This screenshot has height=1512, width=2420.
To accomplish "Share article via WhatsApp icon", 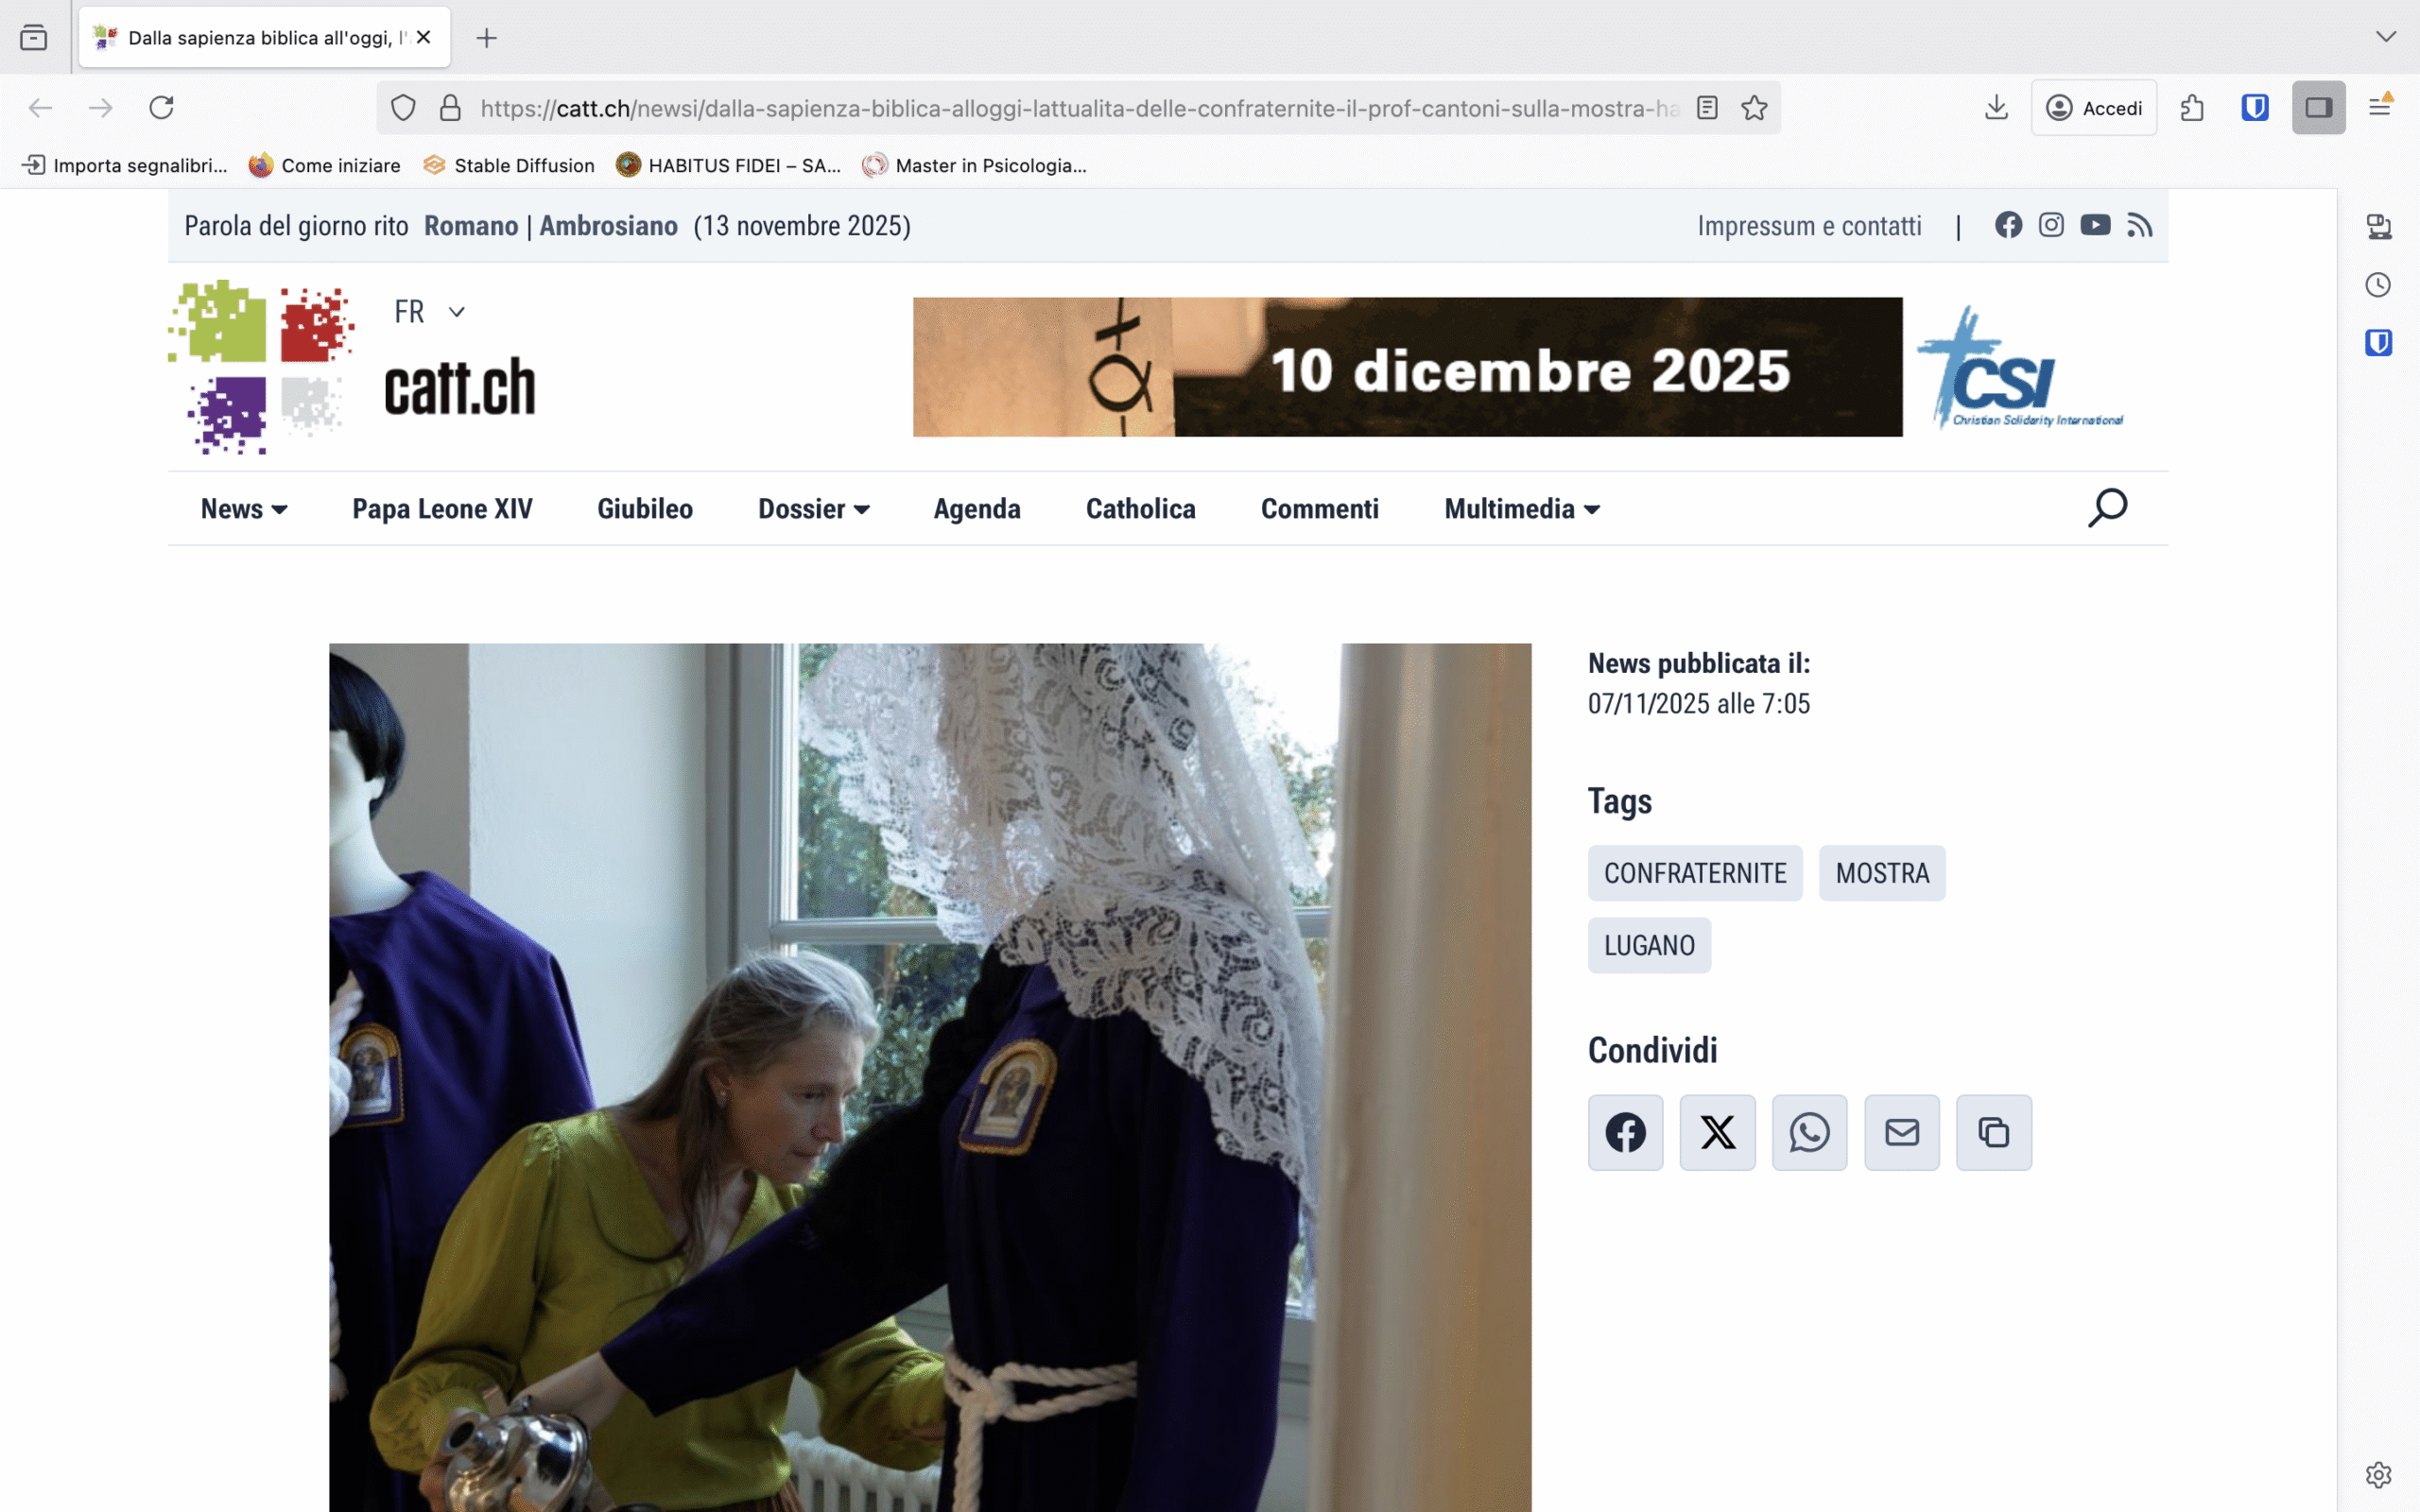I will (1809, 1132).
